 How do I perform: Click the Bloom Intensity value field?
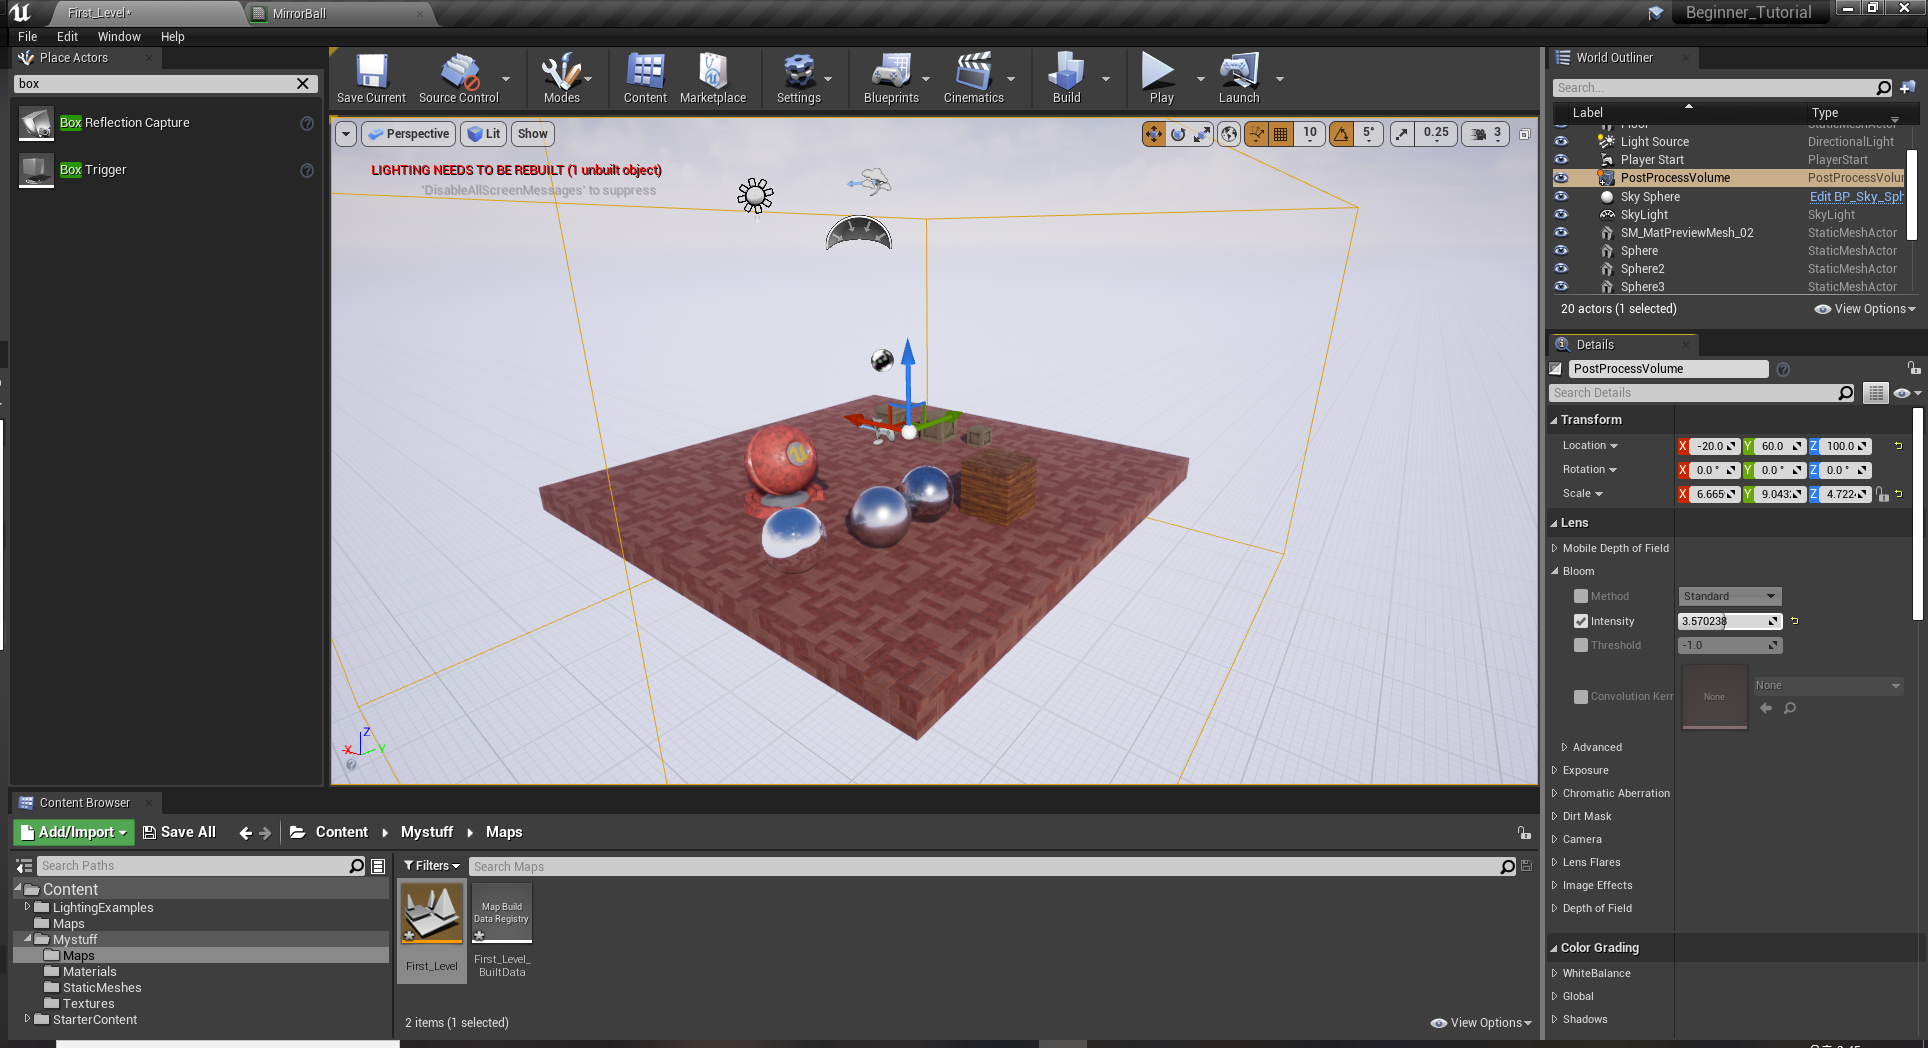point(1722,621)
